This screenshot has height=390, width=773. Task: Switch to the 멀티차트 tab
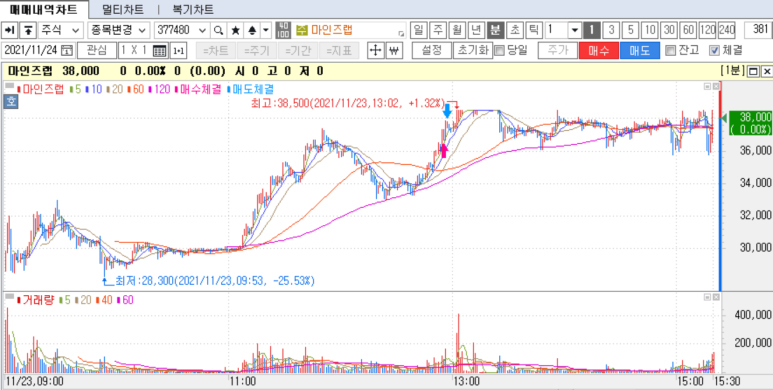tap(123, 9)
